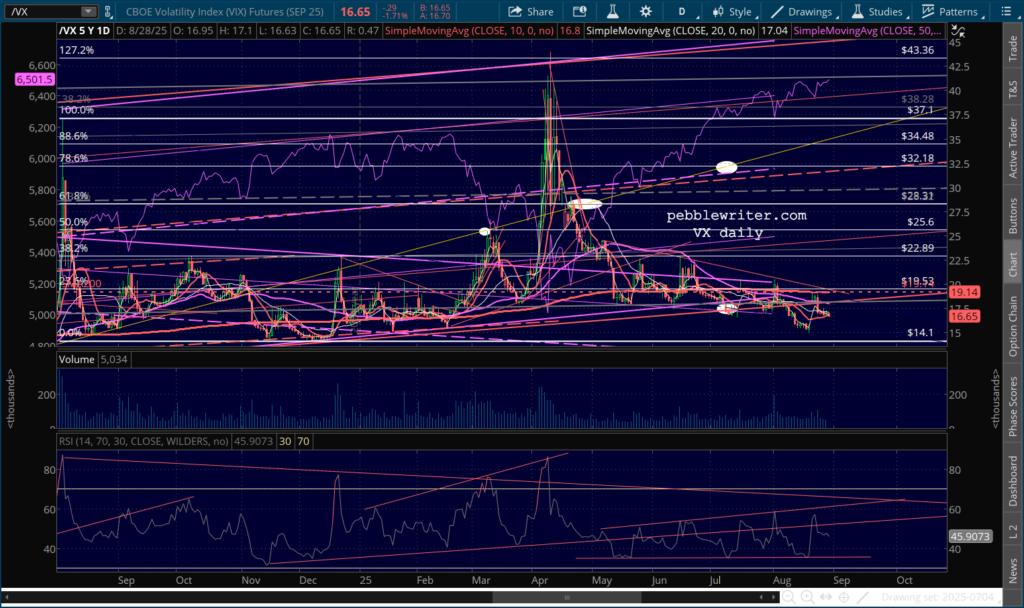
Task: Open the Drawings menu
Action: 800,11
